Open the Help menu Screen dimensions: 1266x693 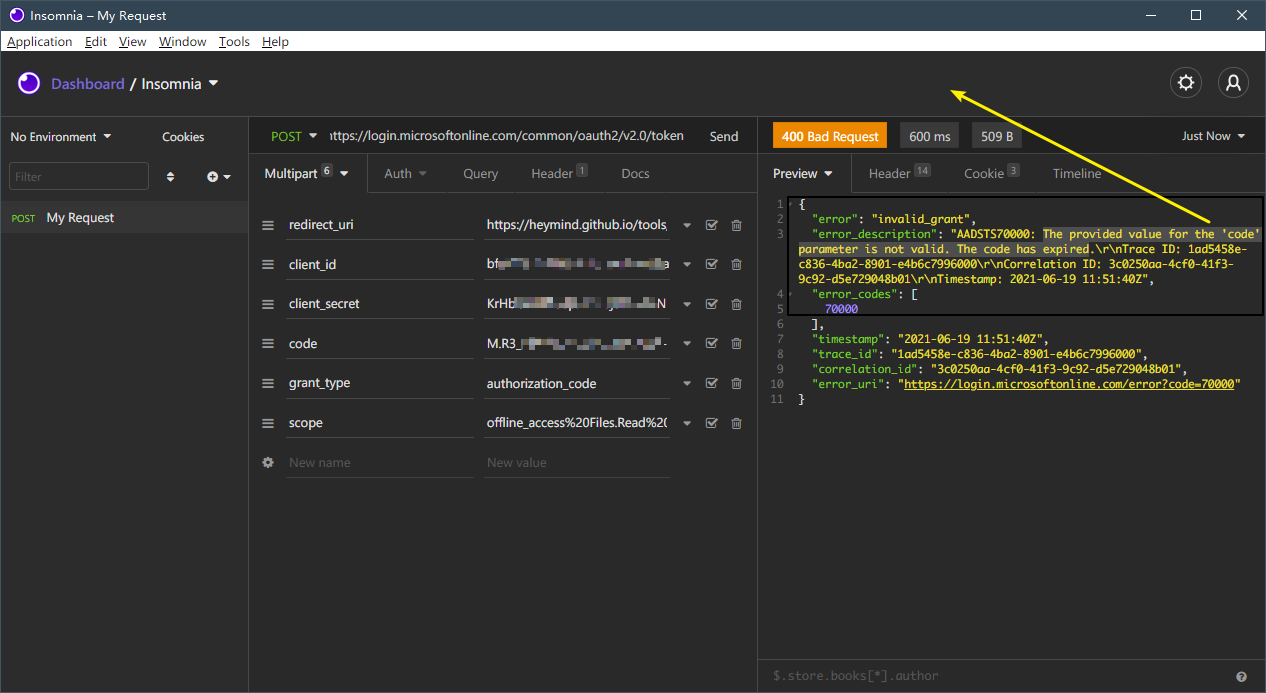[275, 42]
